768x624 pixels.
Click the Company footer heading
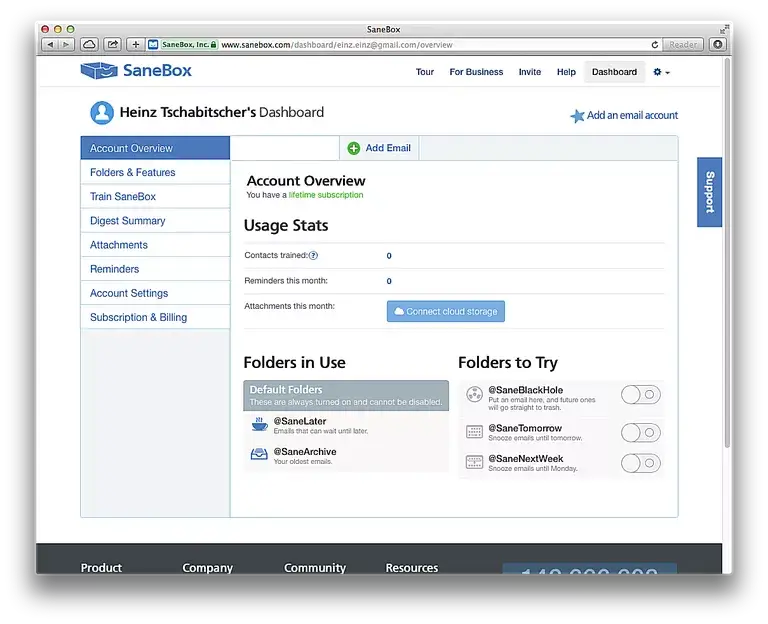(207, 568)
